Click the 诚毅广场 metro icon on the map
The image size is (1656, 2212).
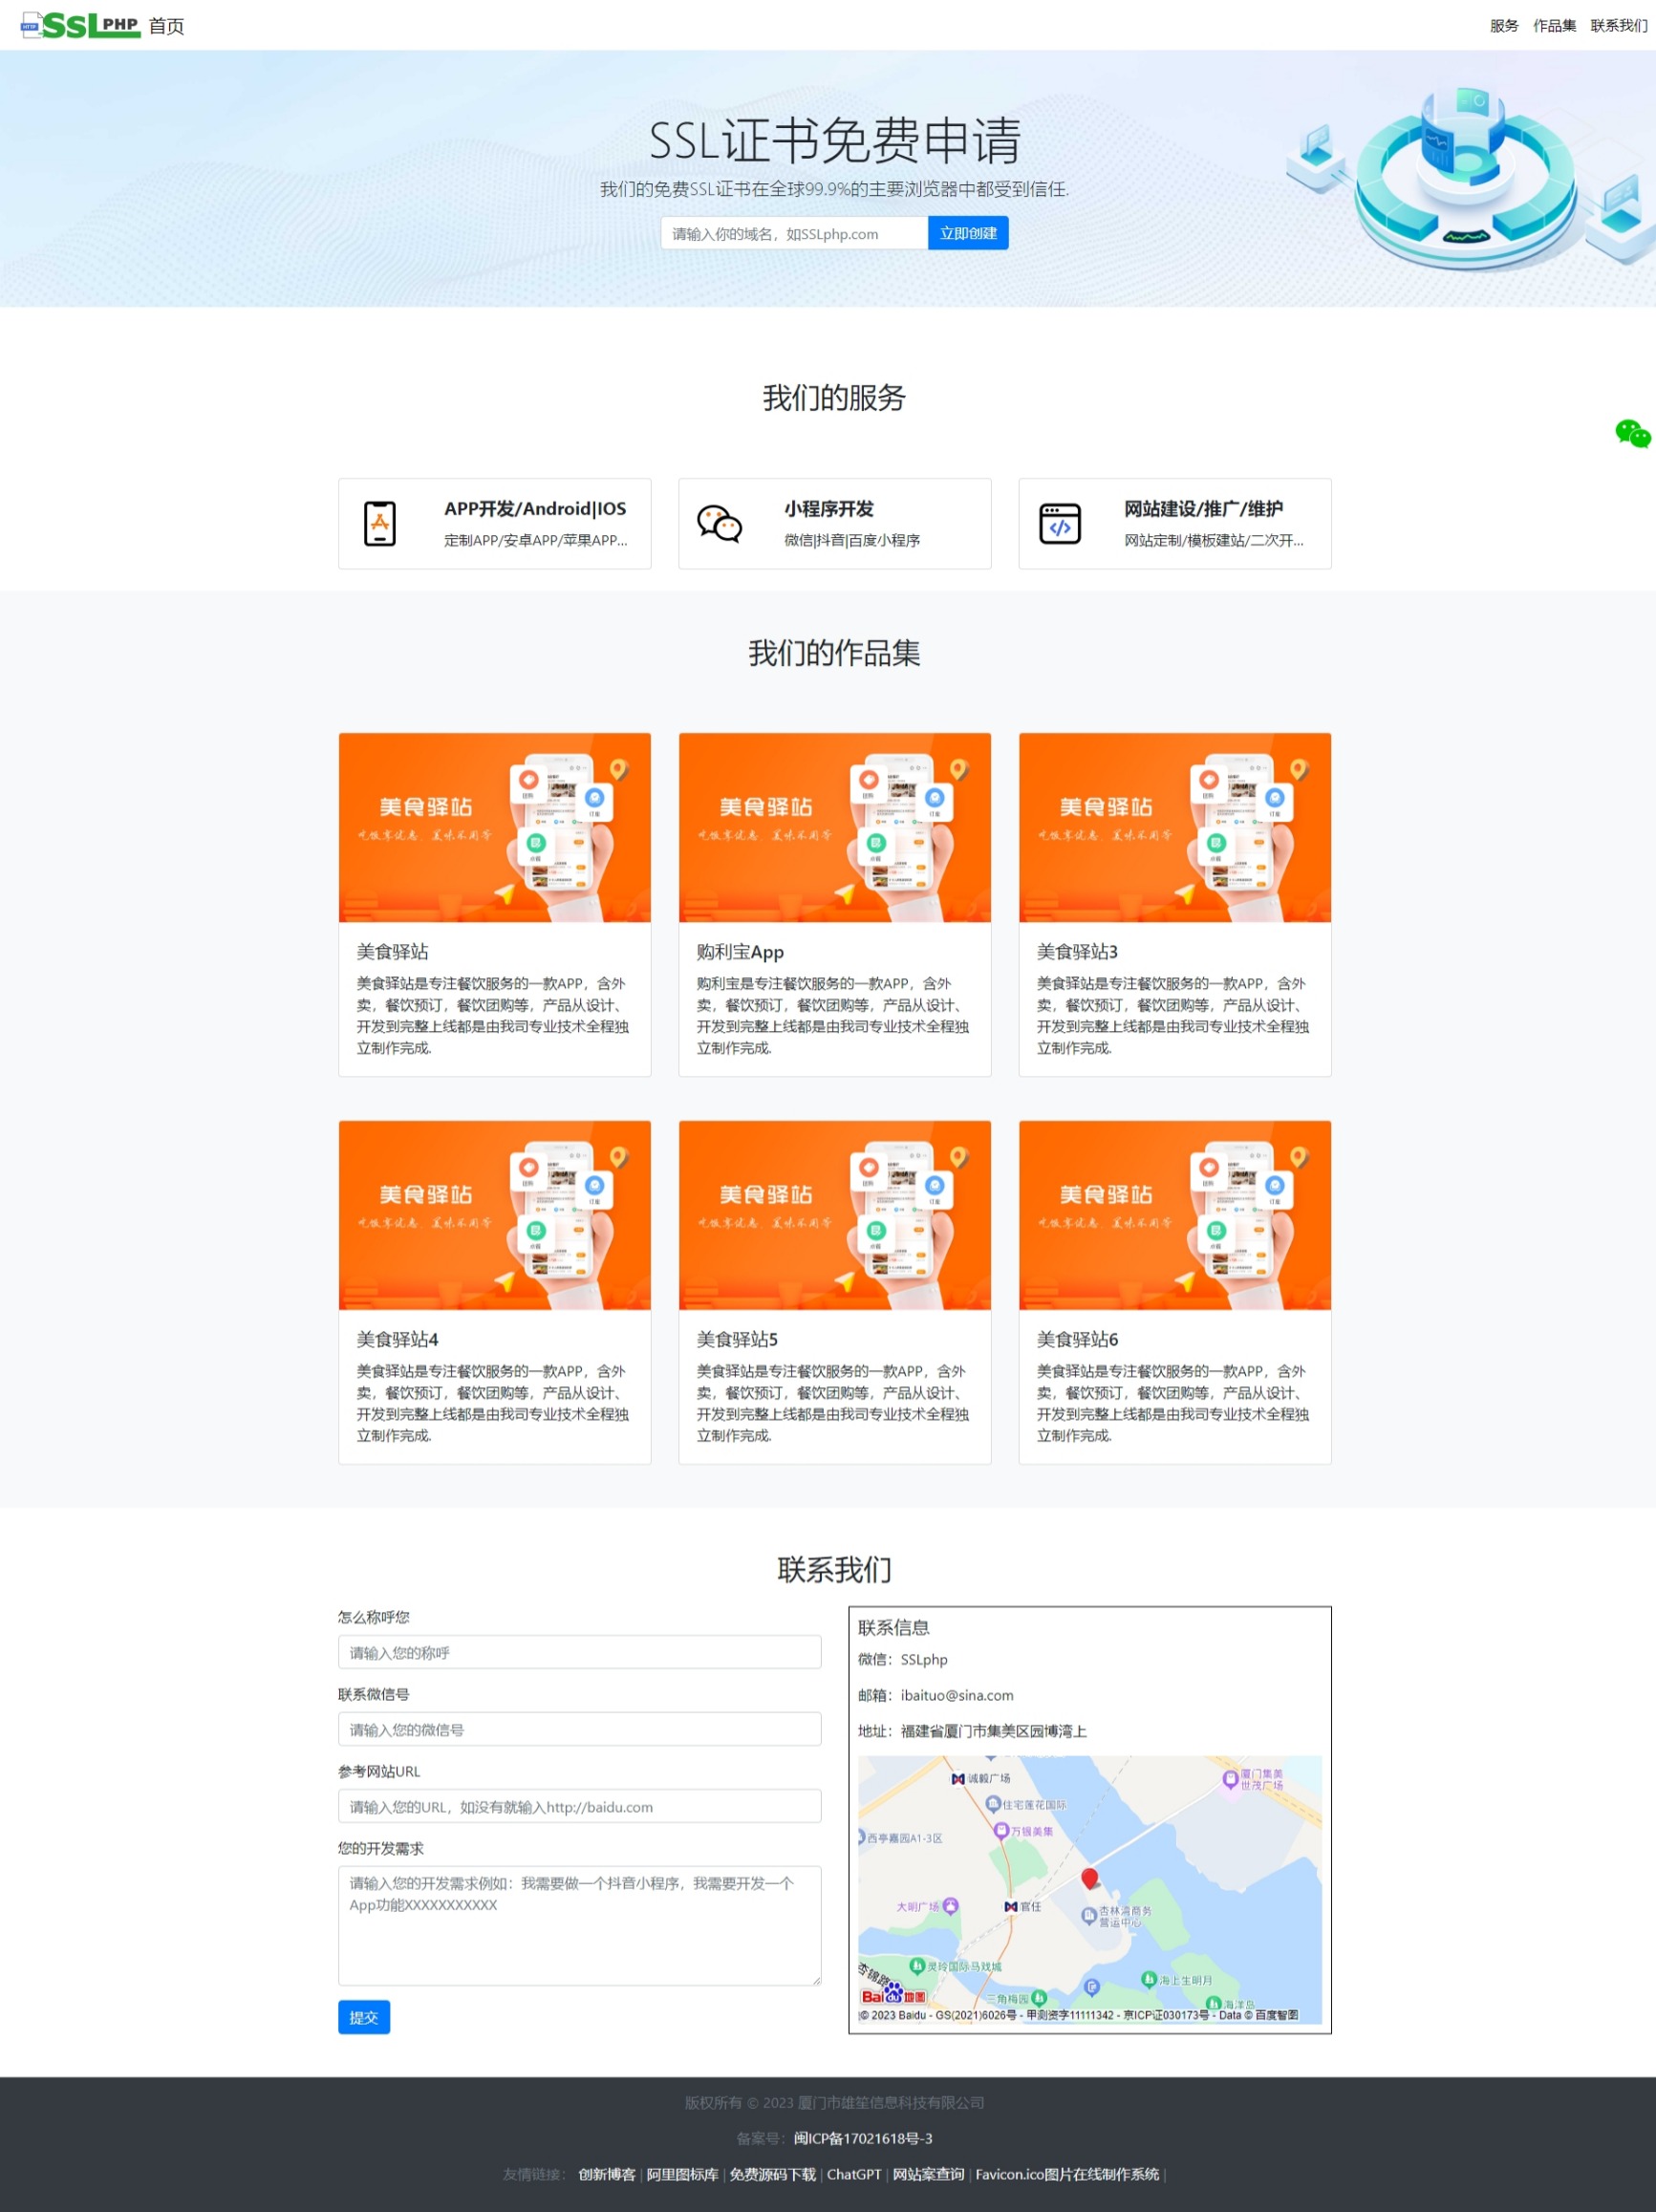959,1779
